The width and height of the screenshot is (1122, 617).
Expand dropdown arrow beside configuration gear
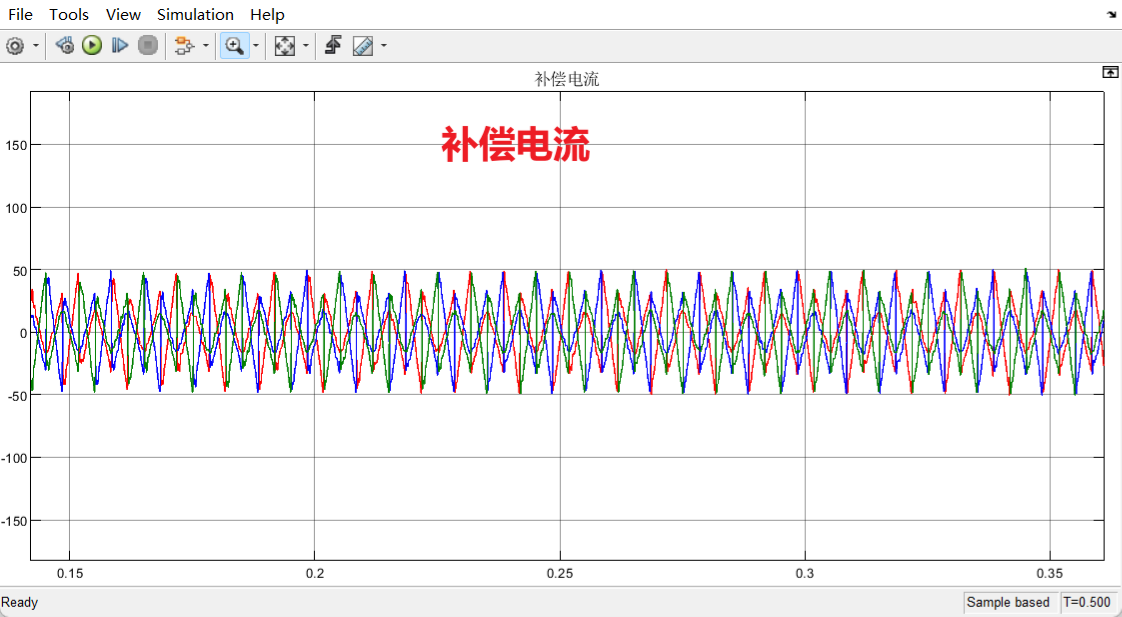[36, 45]
